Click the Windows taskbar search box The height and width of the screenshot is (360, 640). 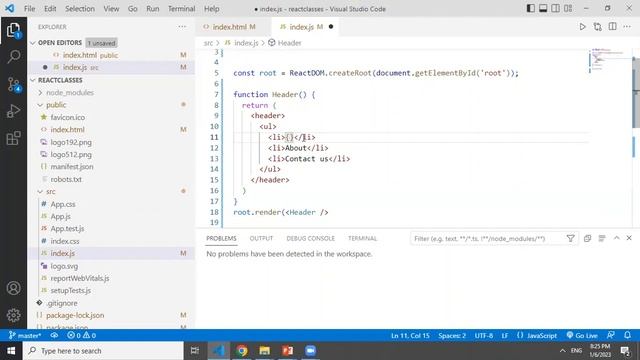click(x=103, y=351)
